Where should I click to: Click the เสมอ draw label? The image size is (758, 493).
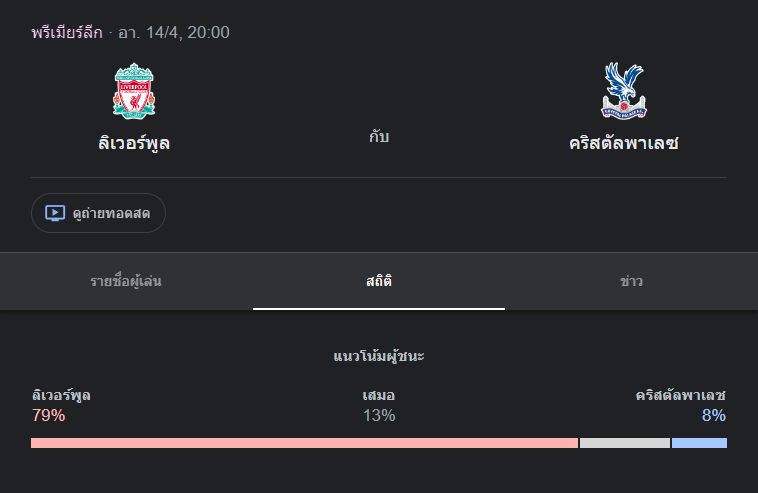[x=379, y=395]
